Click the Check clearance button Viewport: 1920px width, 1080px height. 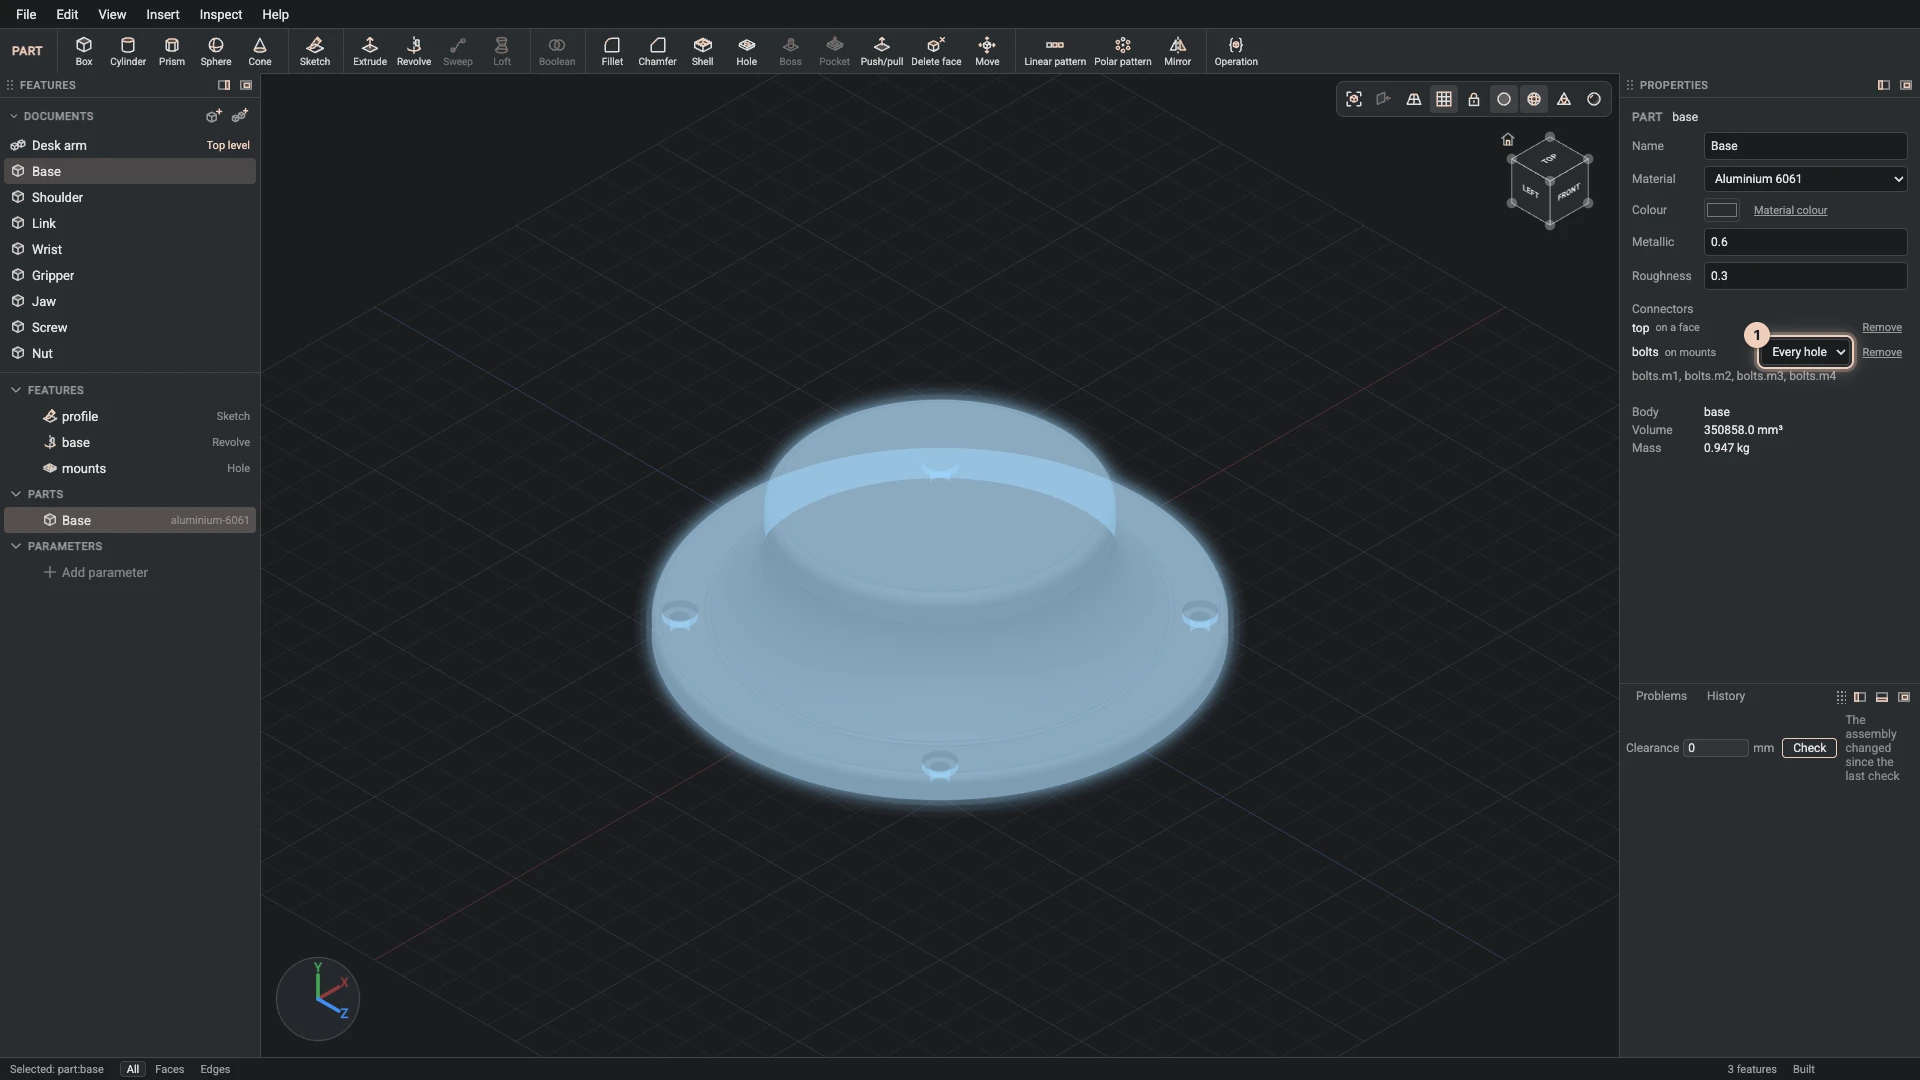pos(1809,748)
